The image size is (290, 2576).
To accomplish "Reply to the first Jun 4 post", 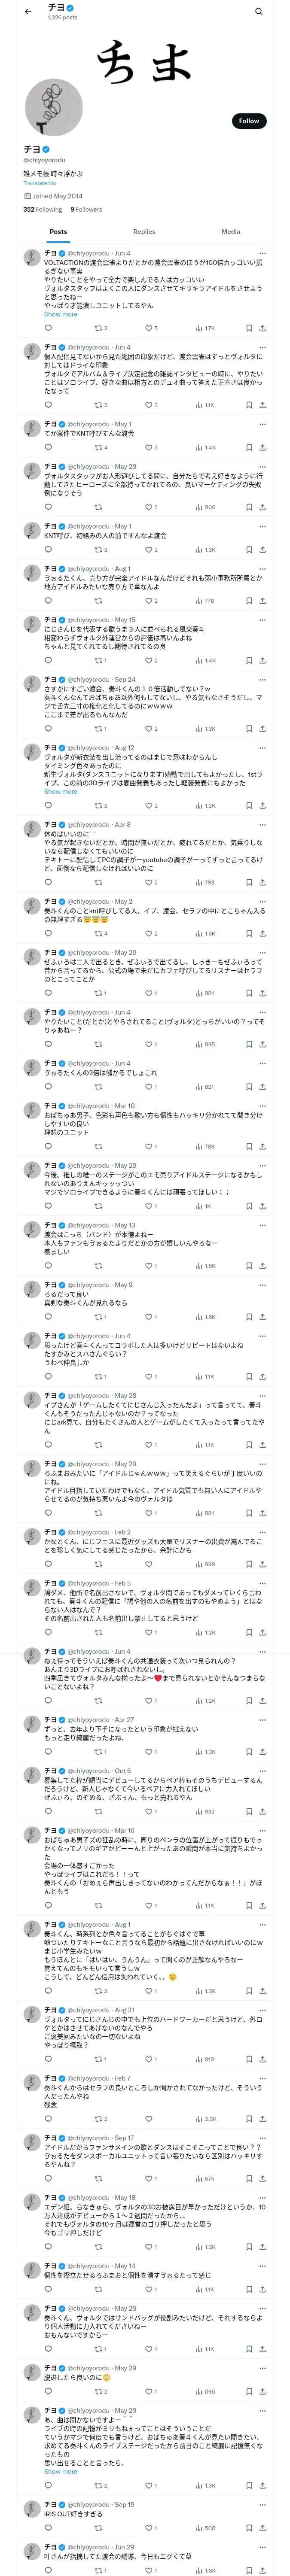I will coord(48,328).
